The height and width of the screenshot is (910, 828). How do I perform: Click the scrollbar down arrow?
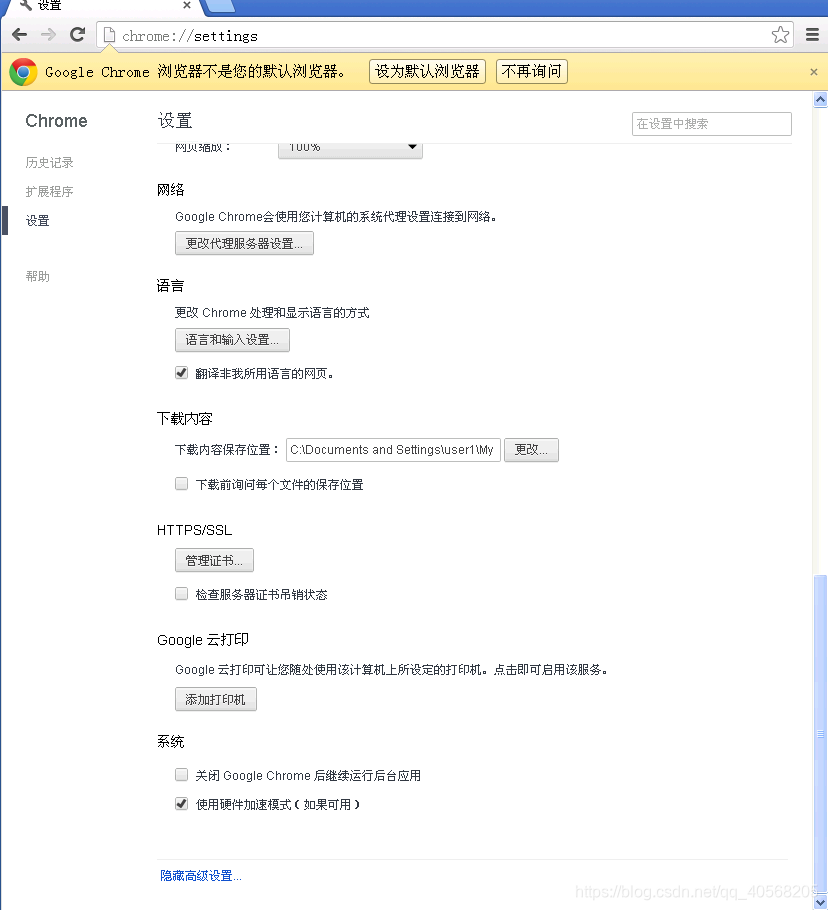[x=820, y=902]
